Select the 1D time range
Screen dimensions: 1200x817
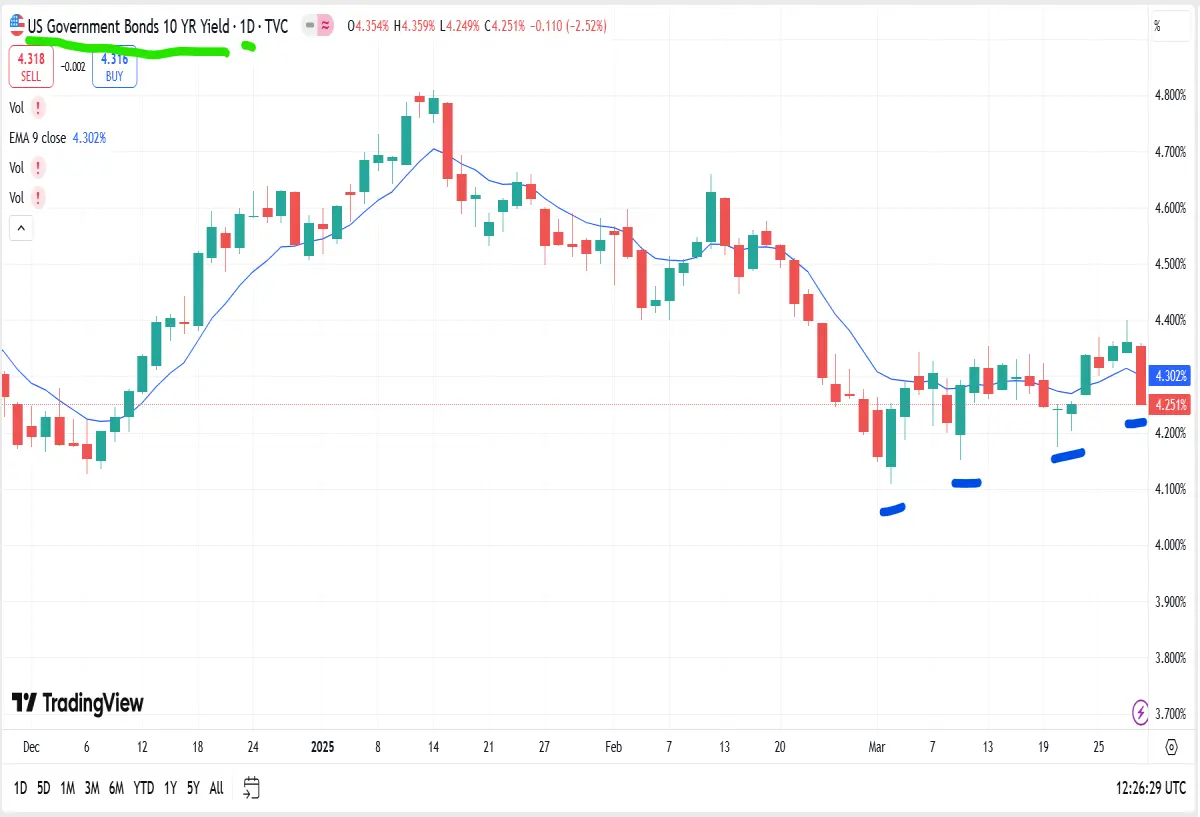[20, 788]
